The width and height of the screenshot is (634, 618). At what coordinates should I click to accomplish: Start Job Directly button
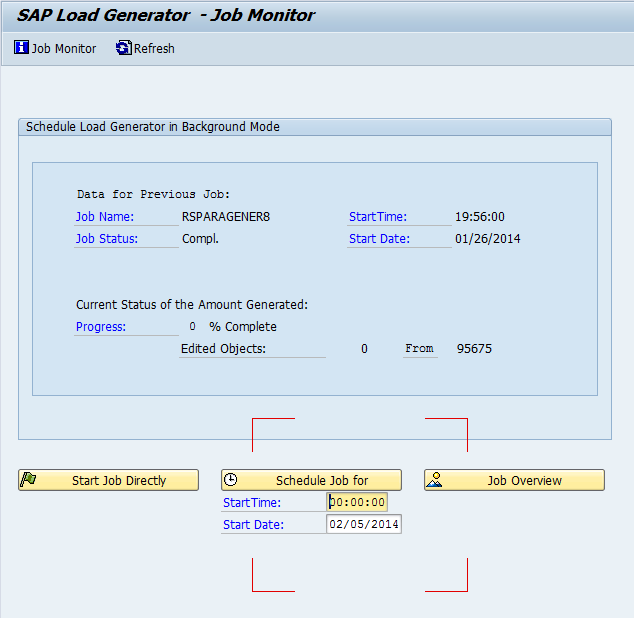point(108,480)
